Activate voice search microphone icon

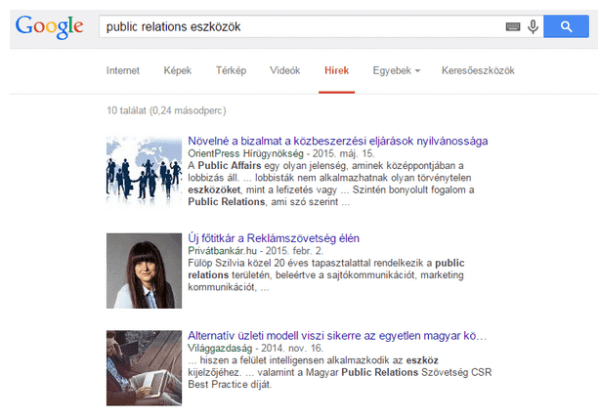click(533, 27)
